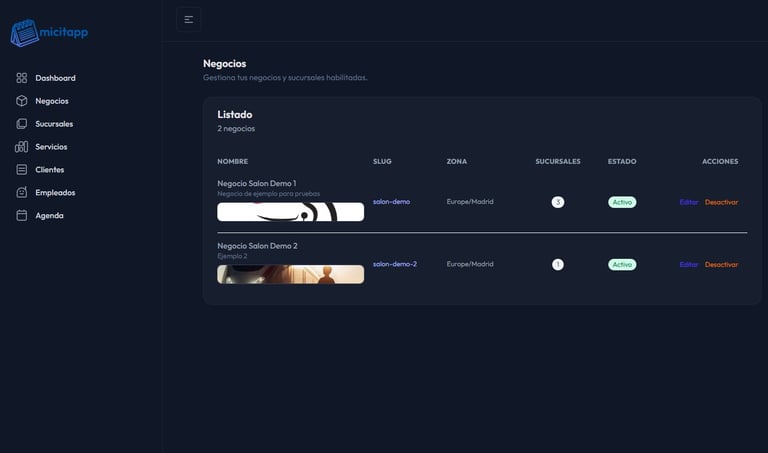Screen dimensions: 768x453
Task: Click the Agenda calendar icon
Action: pos(22,215)
